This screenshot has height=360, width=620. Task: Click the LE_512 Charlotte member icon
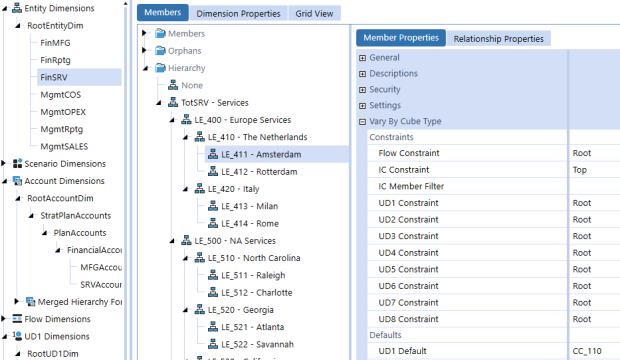(213, 292)
